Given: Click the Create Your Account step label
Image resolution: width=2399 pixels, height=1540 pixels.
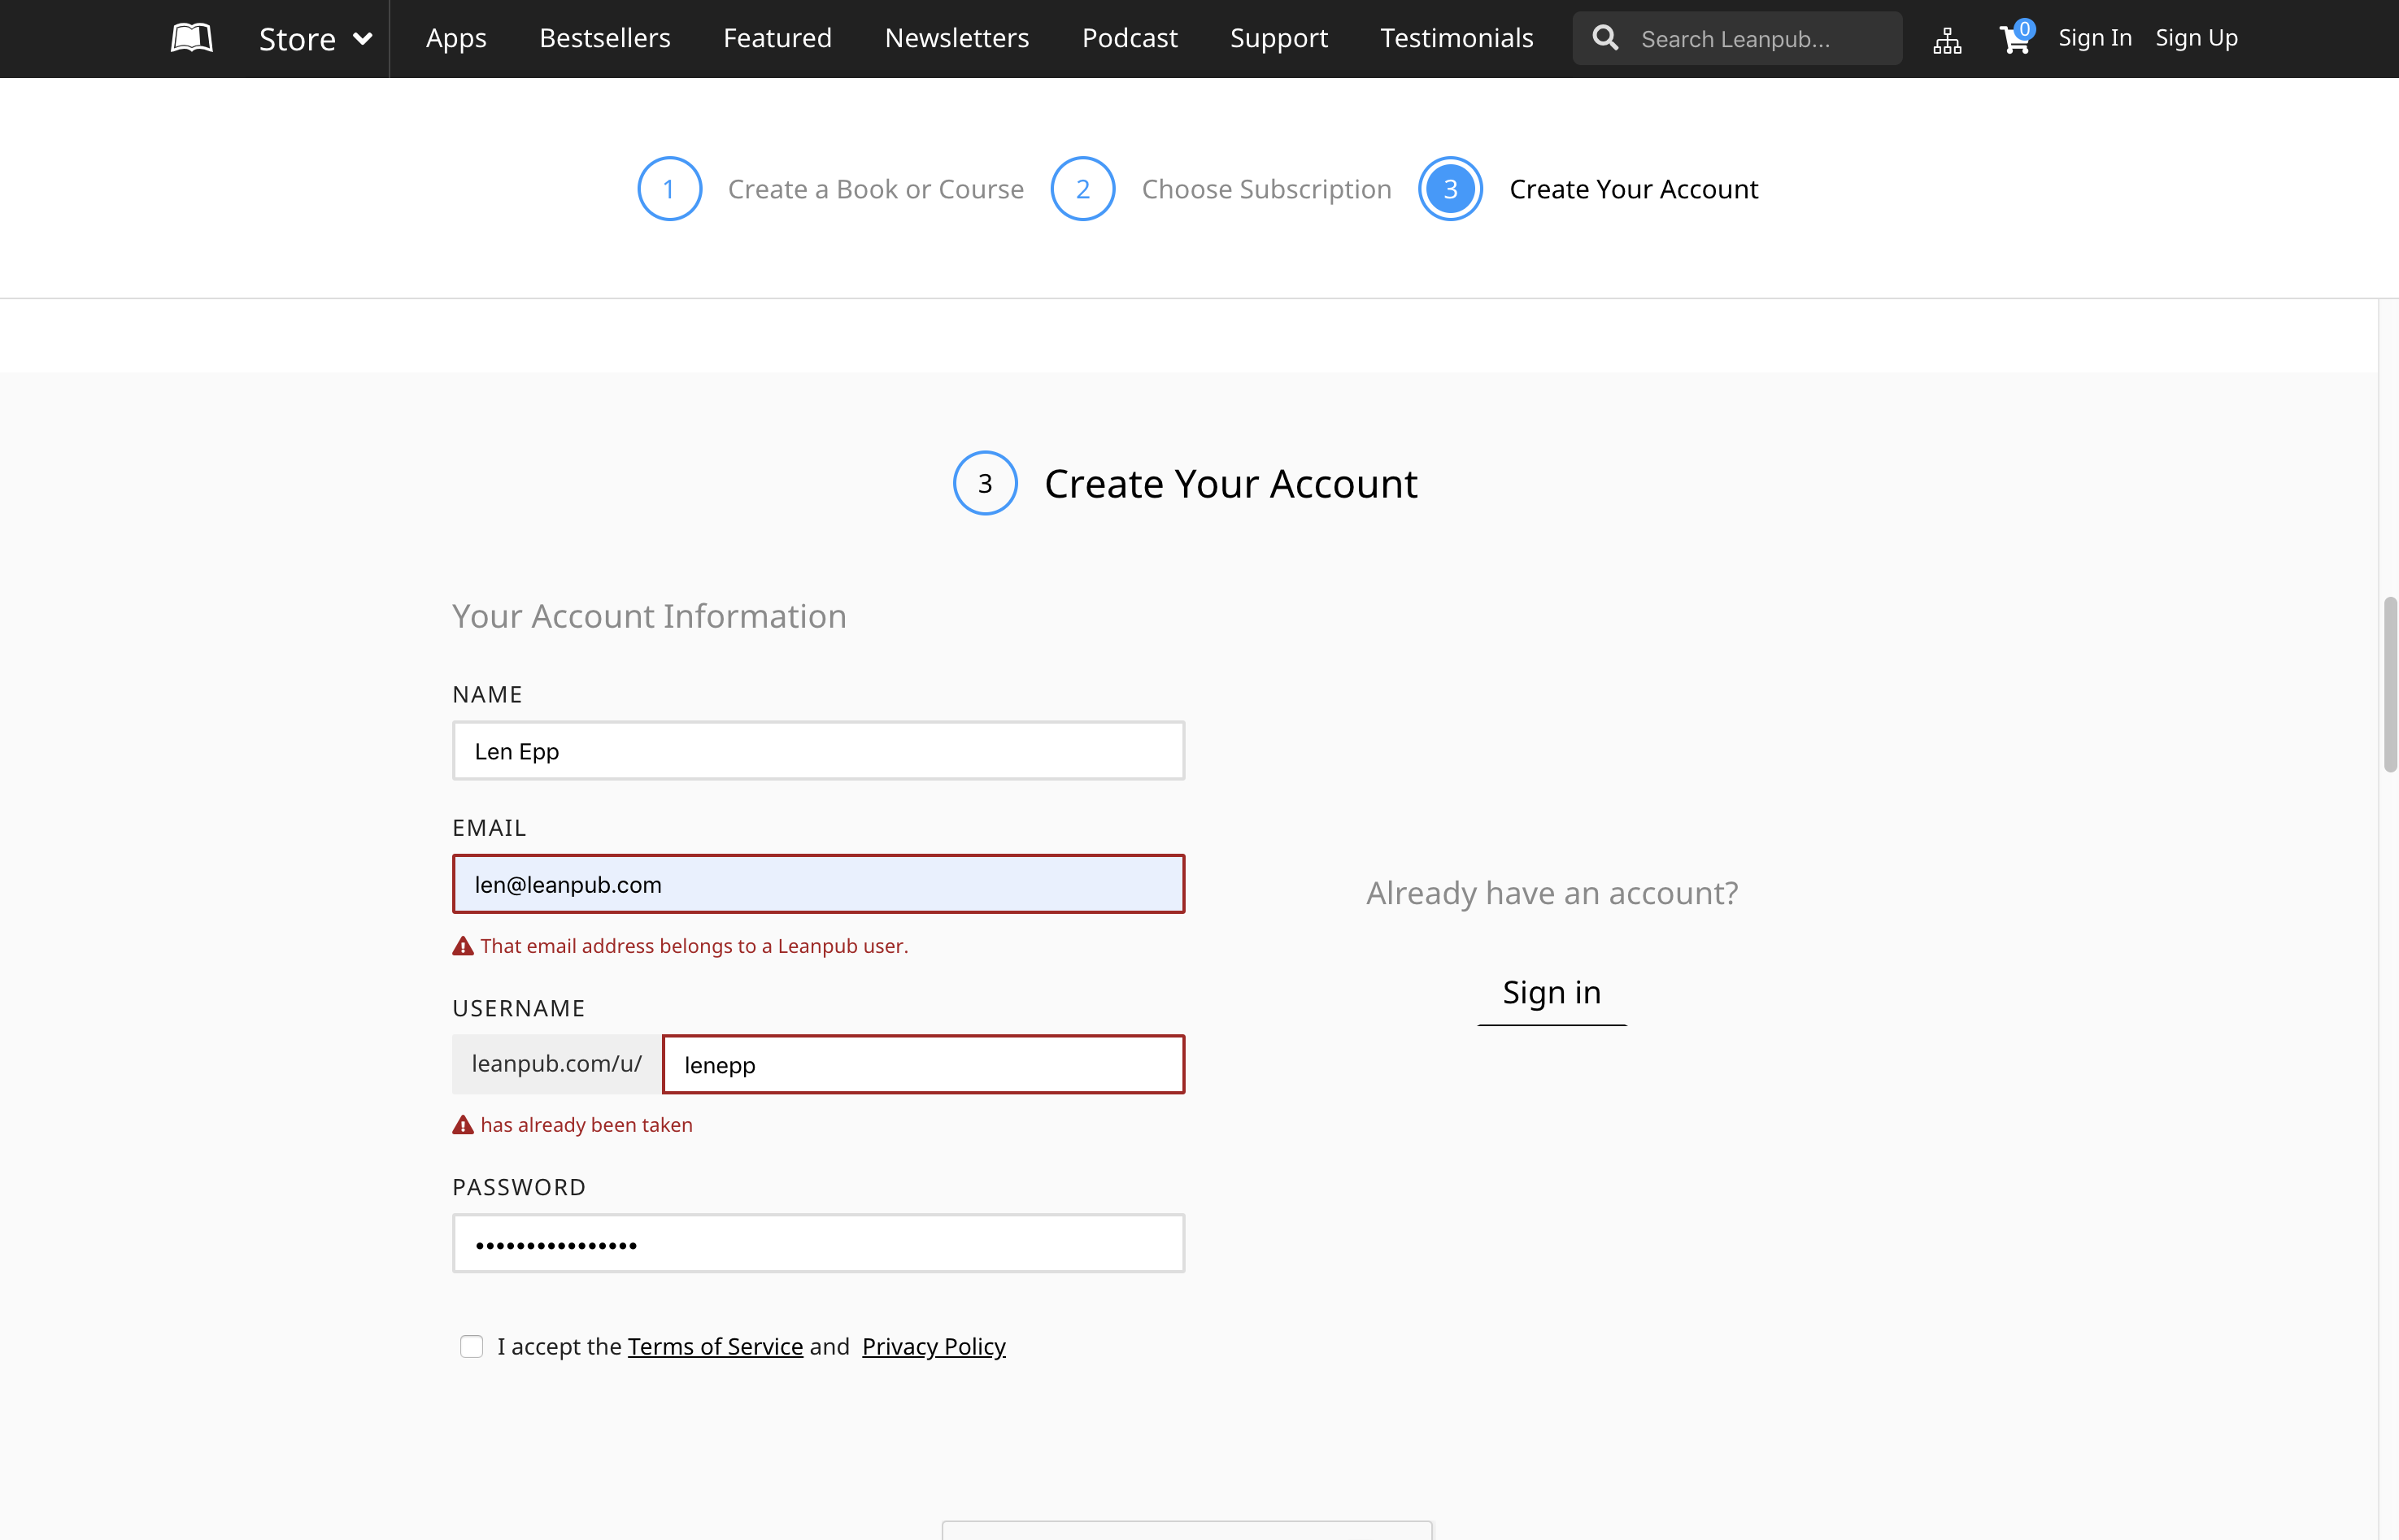Looking at the screenshot, I should pyautogui.click(x=1633, y=189).
